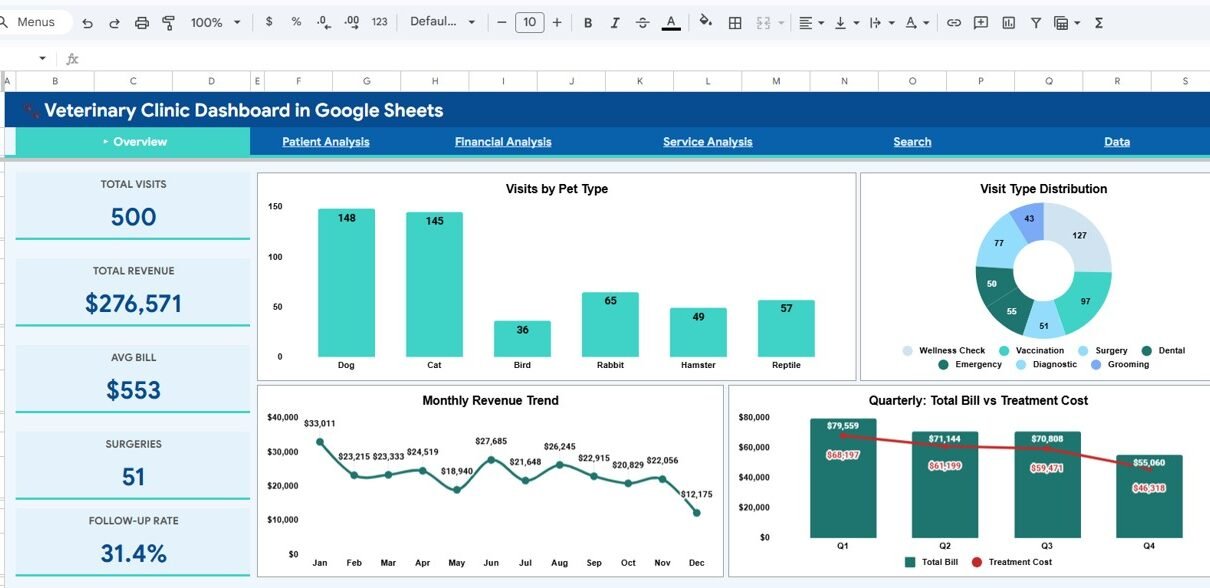Open the Functions sigma icon

click(x=1099, y=22)
